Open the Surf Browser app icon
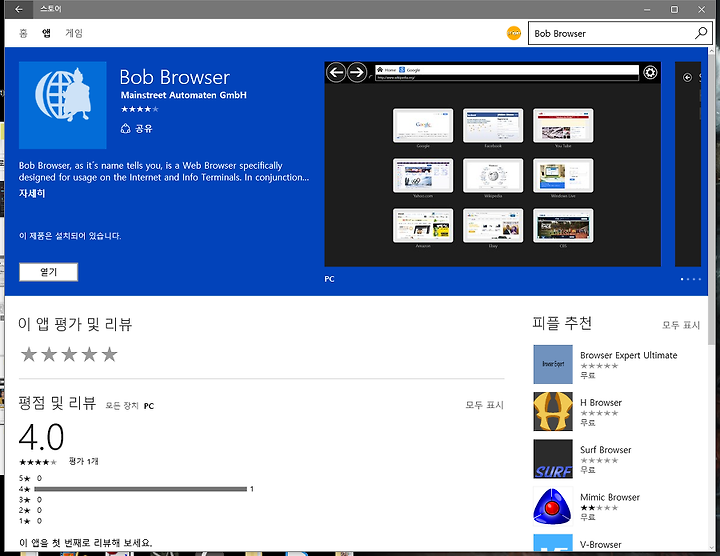Screen dimensions: 720x556 click(553, 459)
